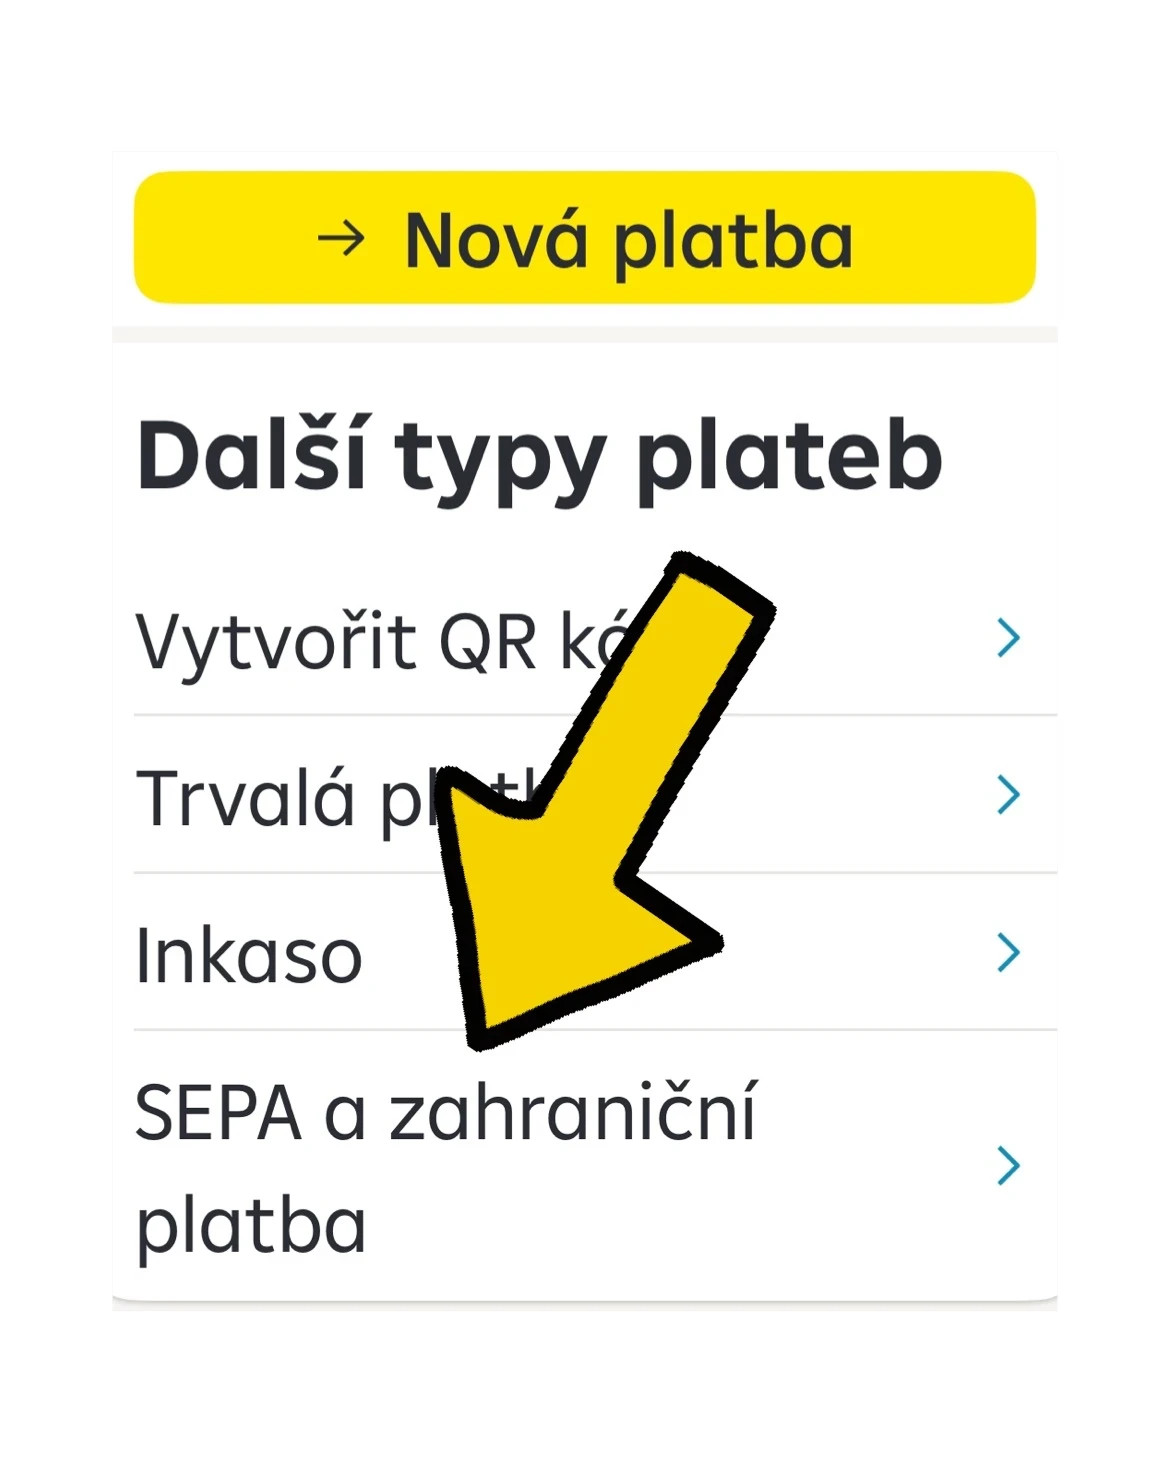The image size is (1170, 1462).
Task: Open SEPA a zahraniční platba
Action: coord(445,1166)
